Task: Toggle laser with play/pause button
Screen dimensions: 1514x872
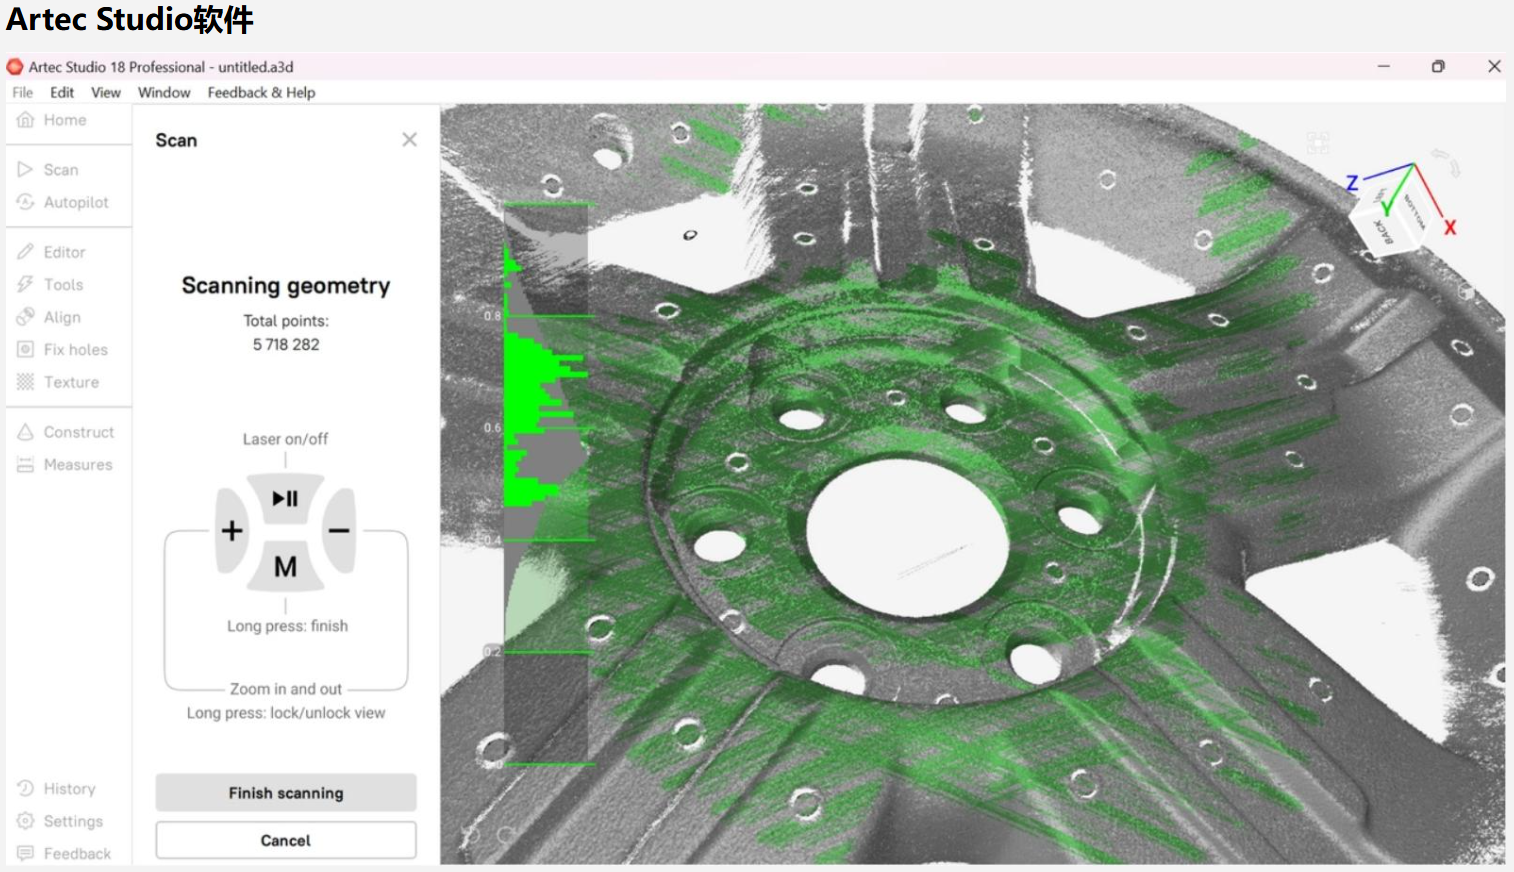Action: 285,498
